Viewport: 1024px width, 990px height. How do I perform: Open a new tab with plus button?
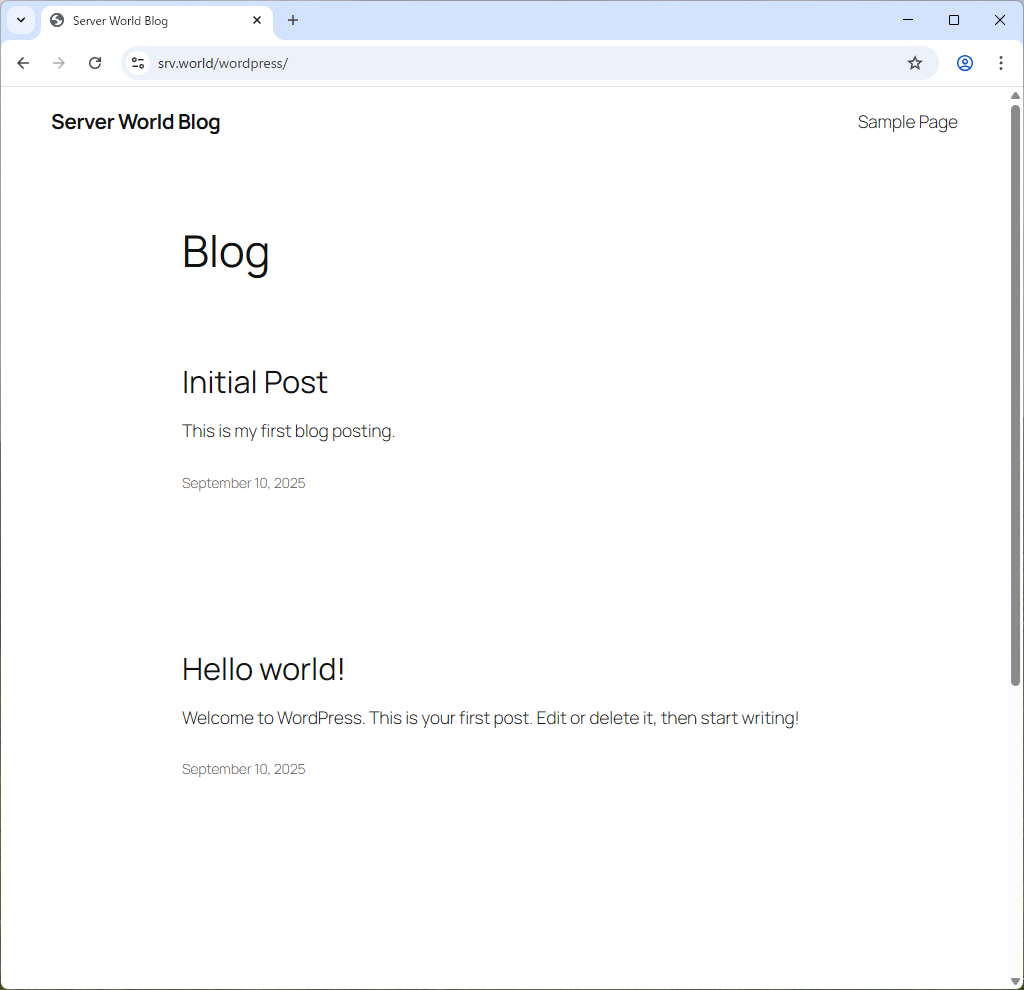293,20
